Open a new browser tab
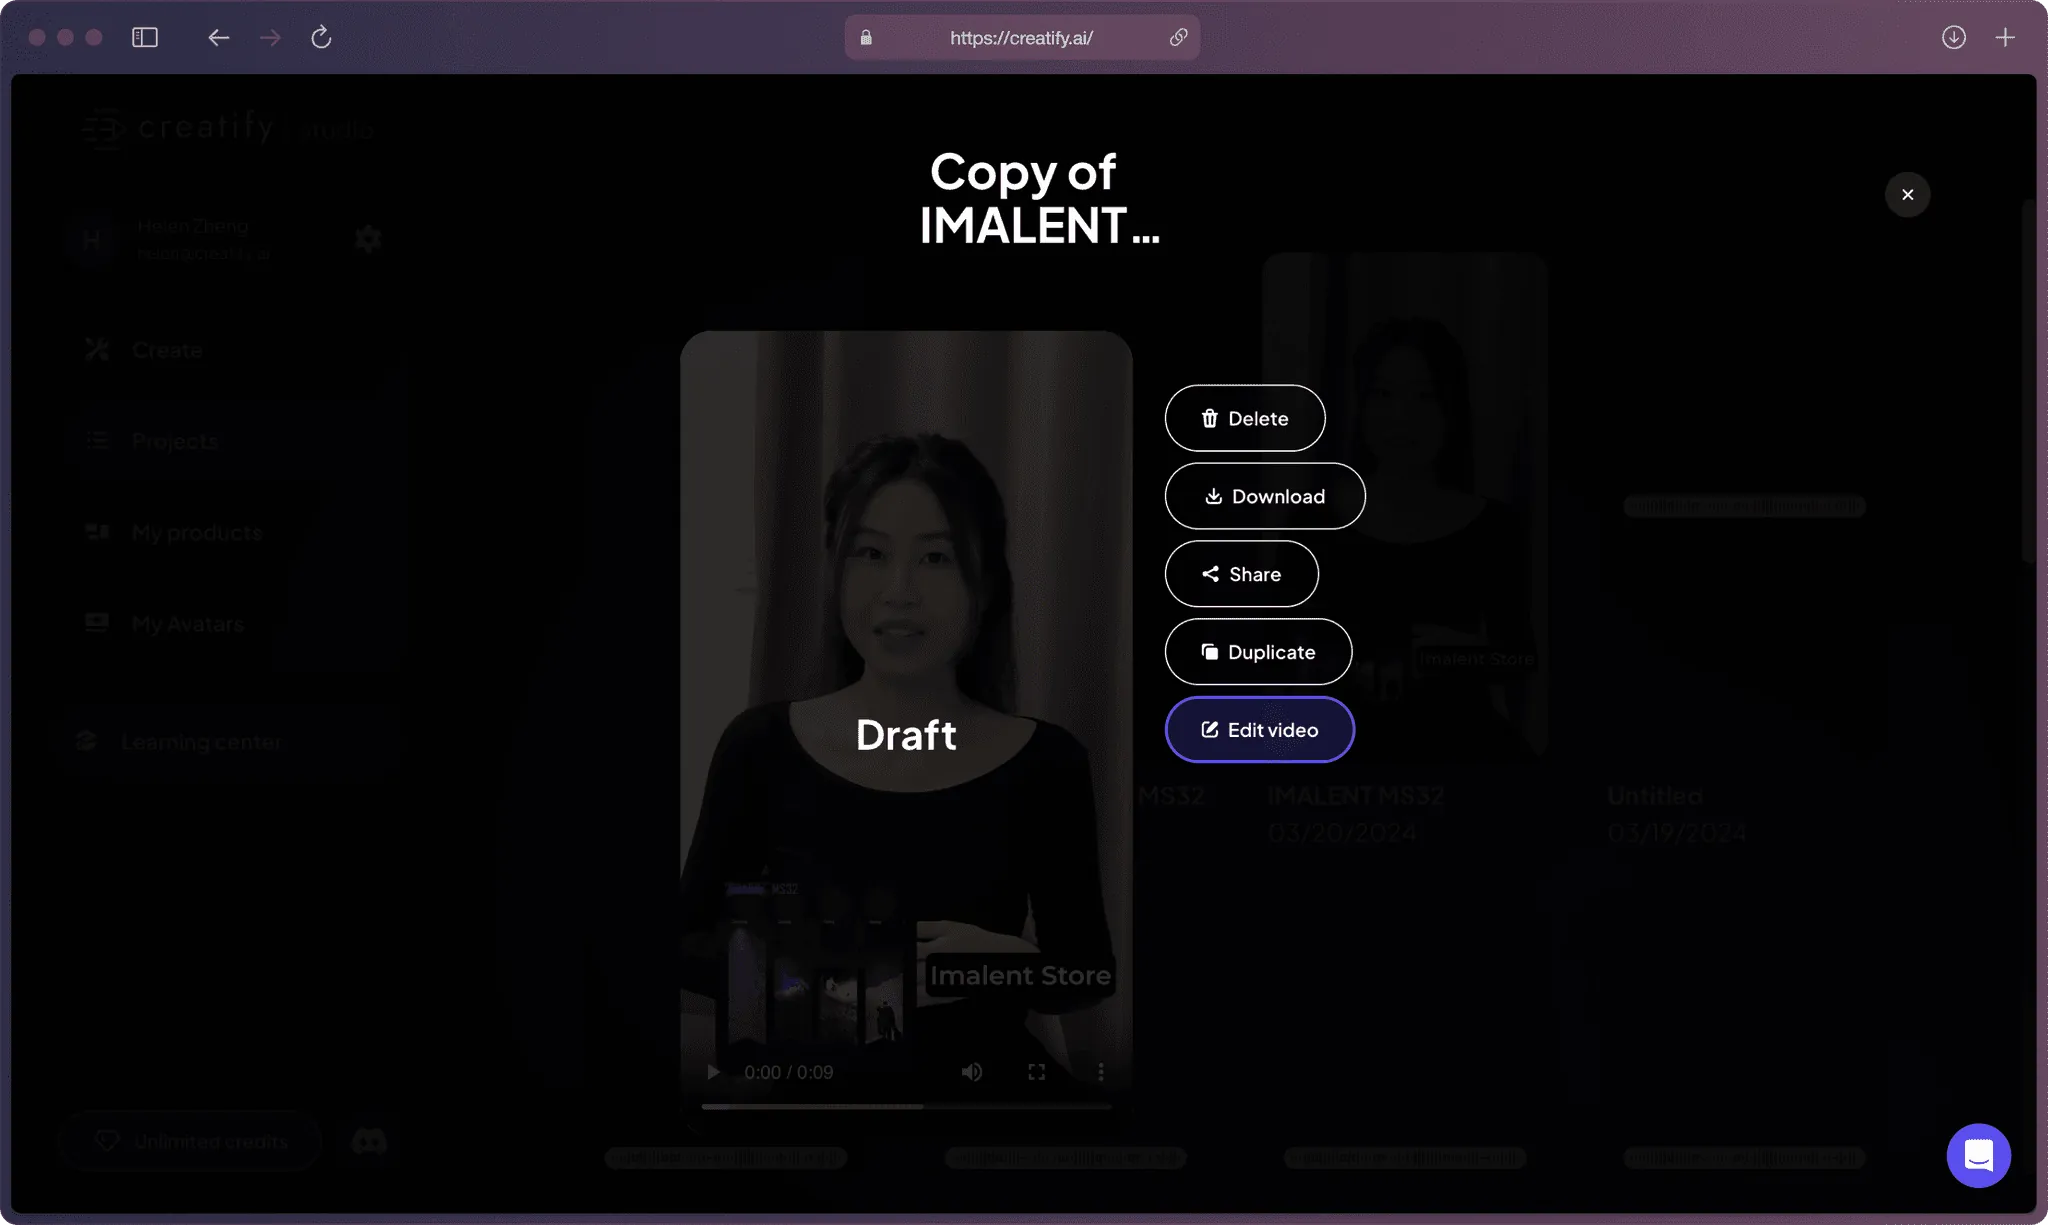 pos(2005,37)
